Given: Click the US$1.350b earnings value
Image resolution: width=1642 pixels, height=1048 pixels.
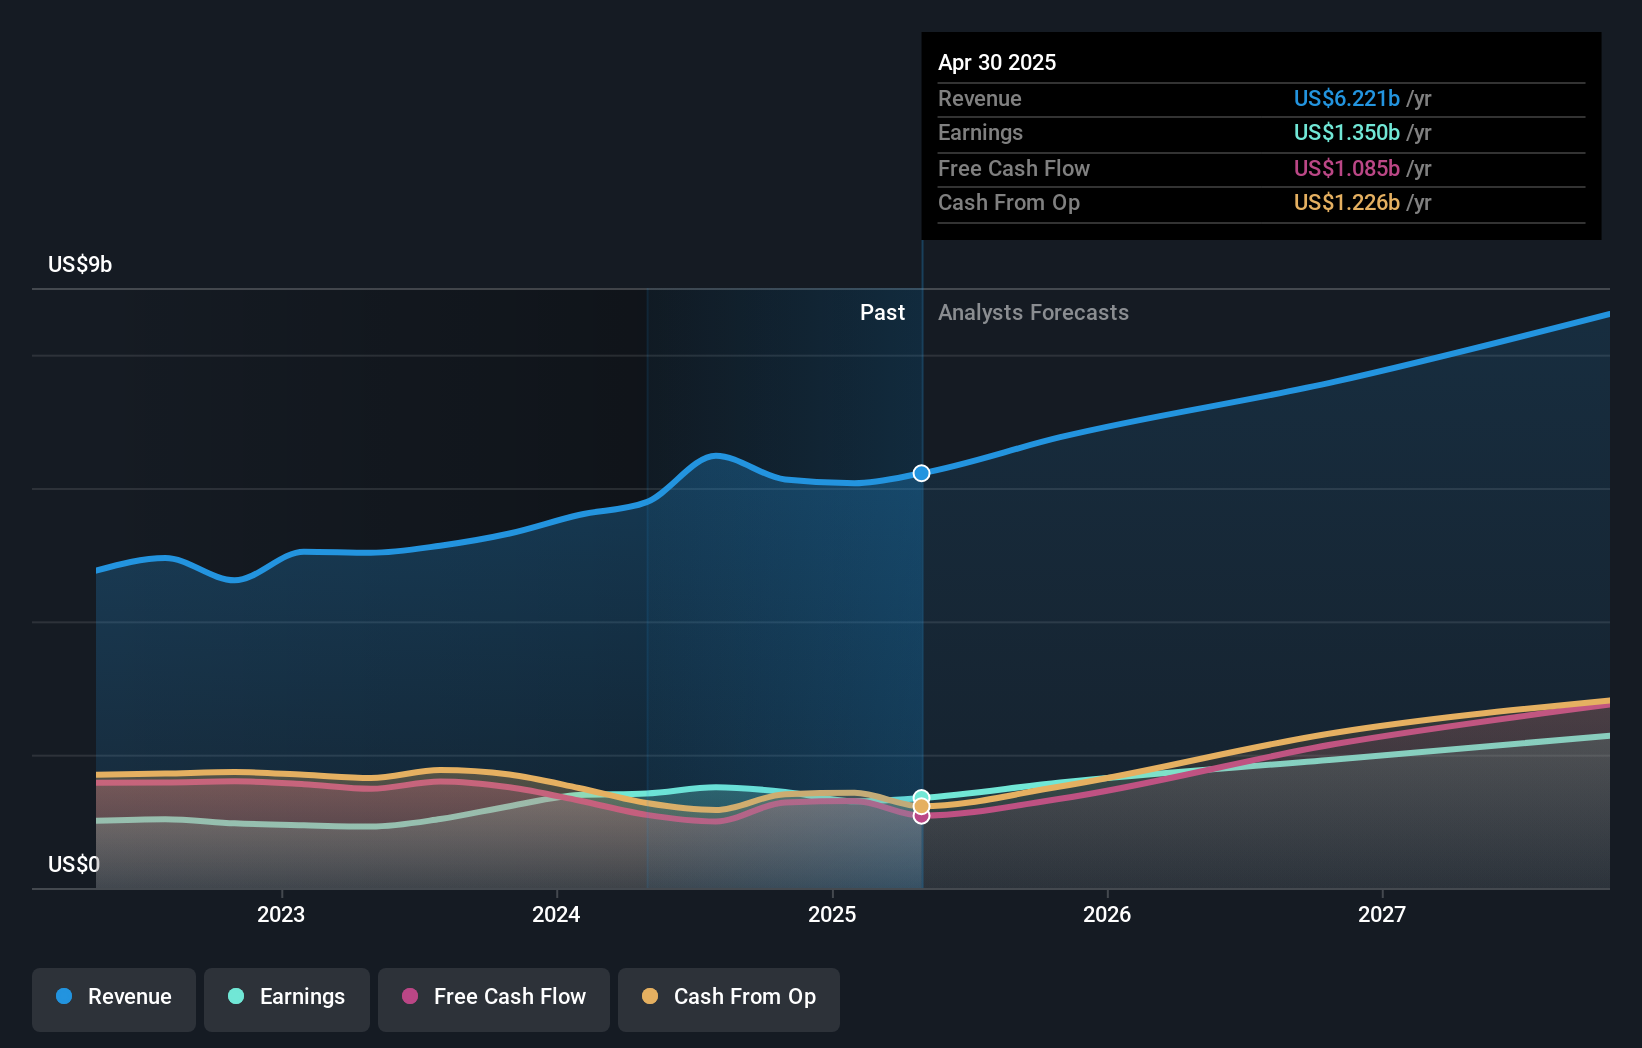Looking at the screenshot, I should (1347, 133).
